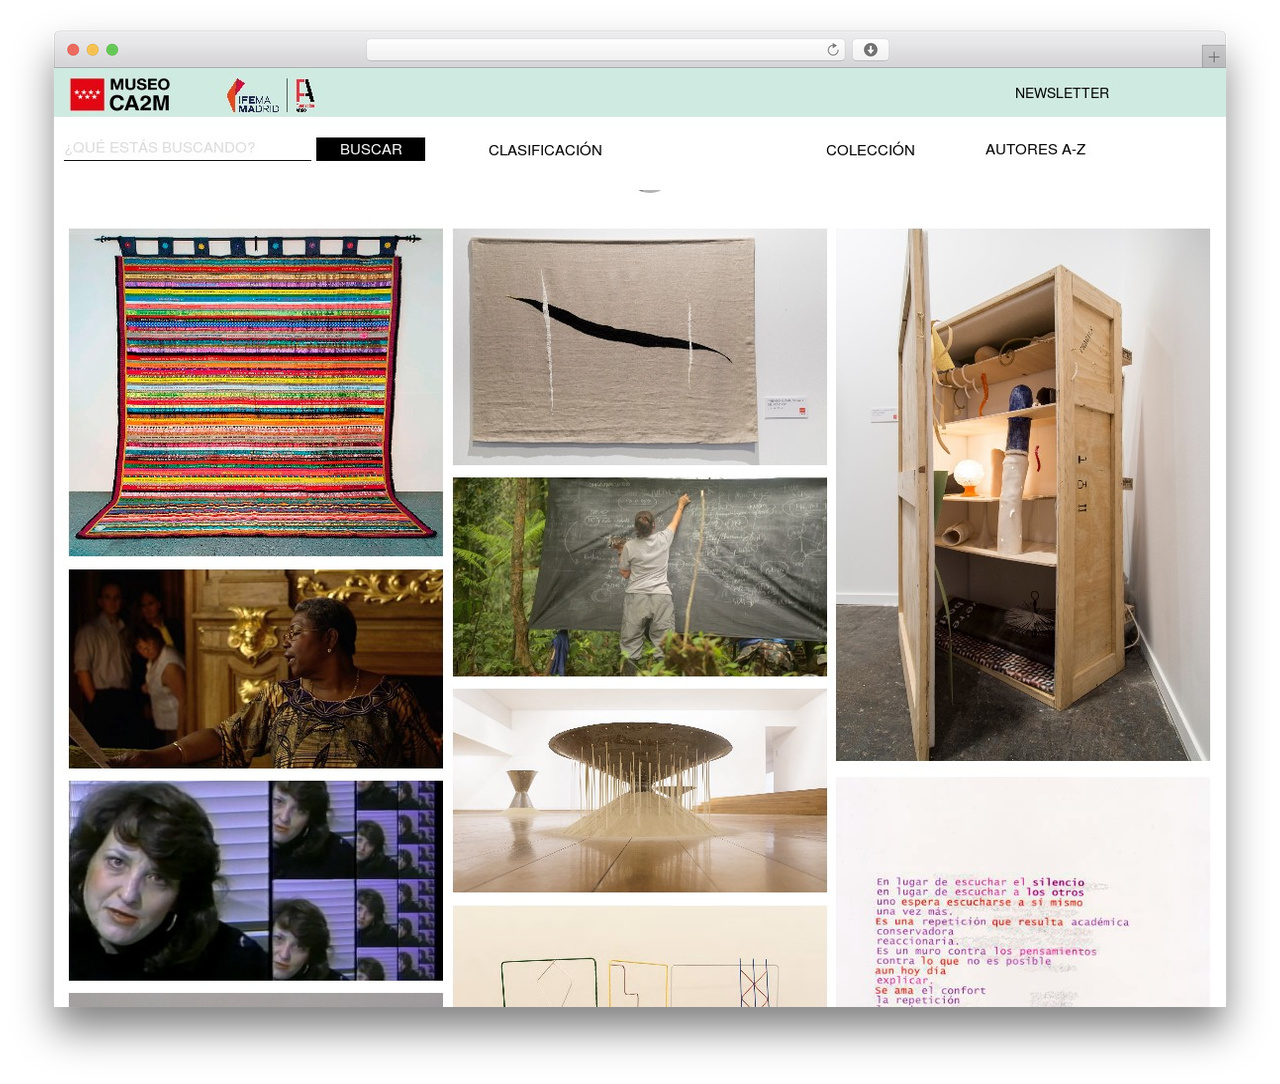The image size is (1280, 1084).
Task: Click the Museo CA2M logo
Action: click(120, 94)
